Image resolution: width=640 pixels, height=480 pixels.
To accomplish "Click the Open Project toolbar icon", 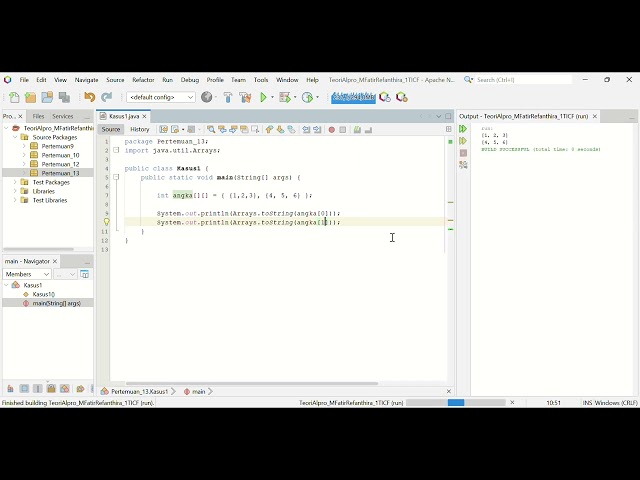I will click(47, 97).
